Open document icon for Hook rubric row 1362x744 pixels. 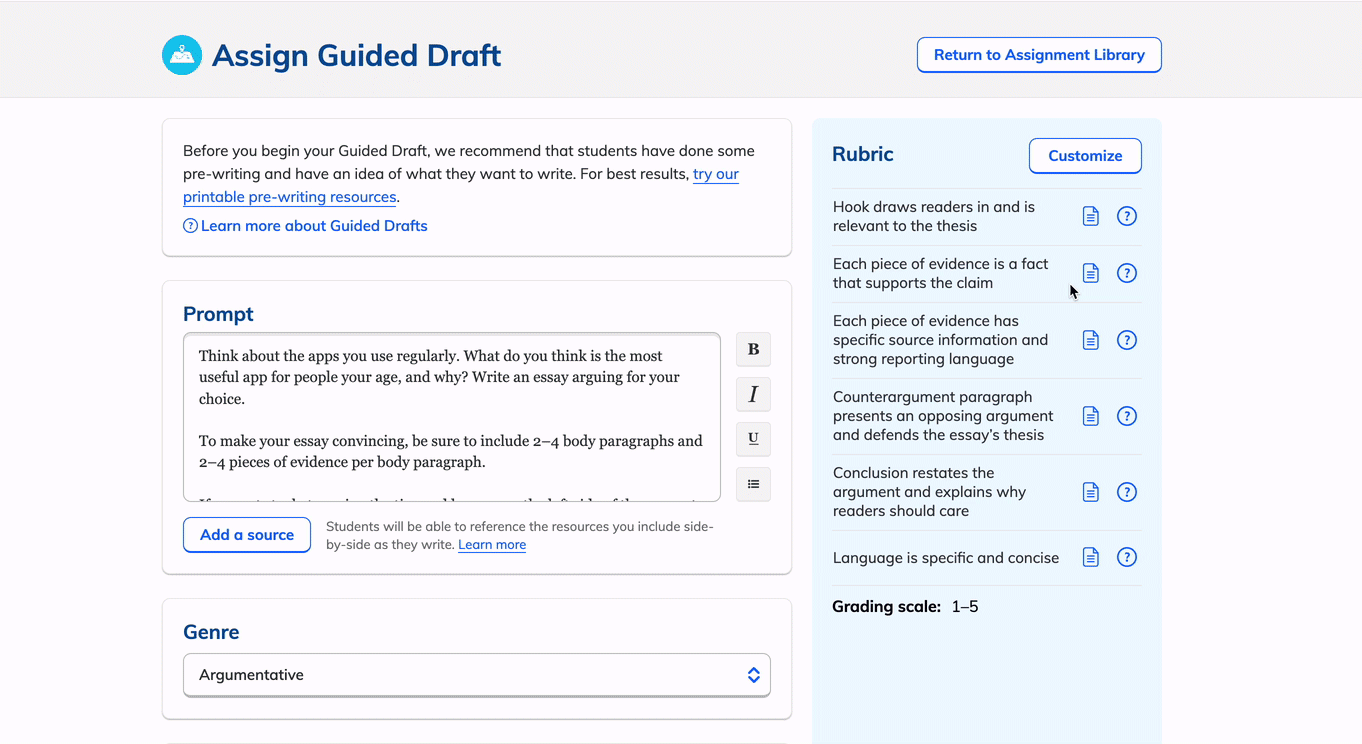[1091, 216]
